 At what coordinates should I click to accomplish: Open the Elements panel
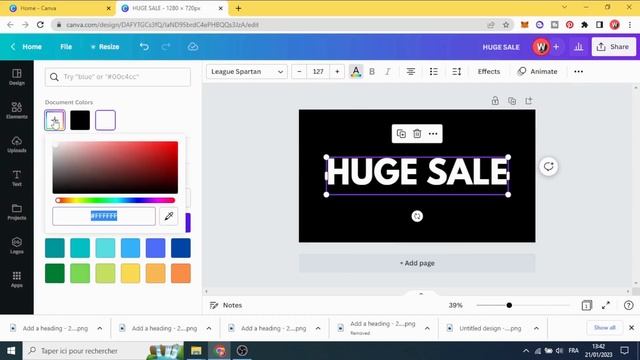coord(17,111)
